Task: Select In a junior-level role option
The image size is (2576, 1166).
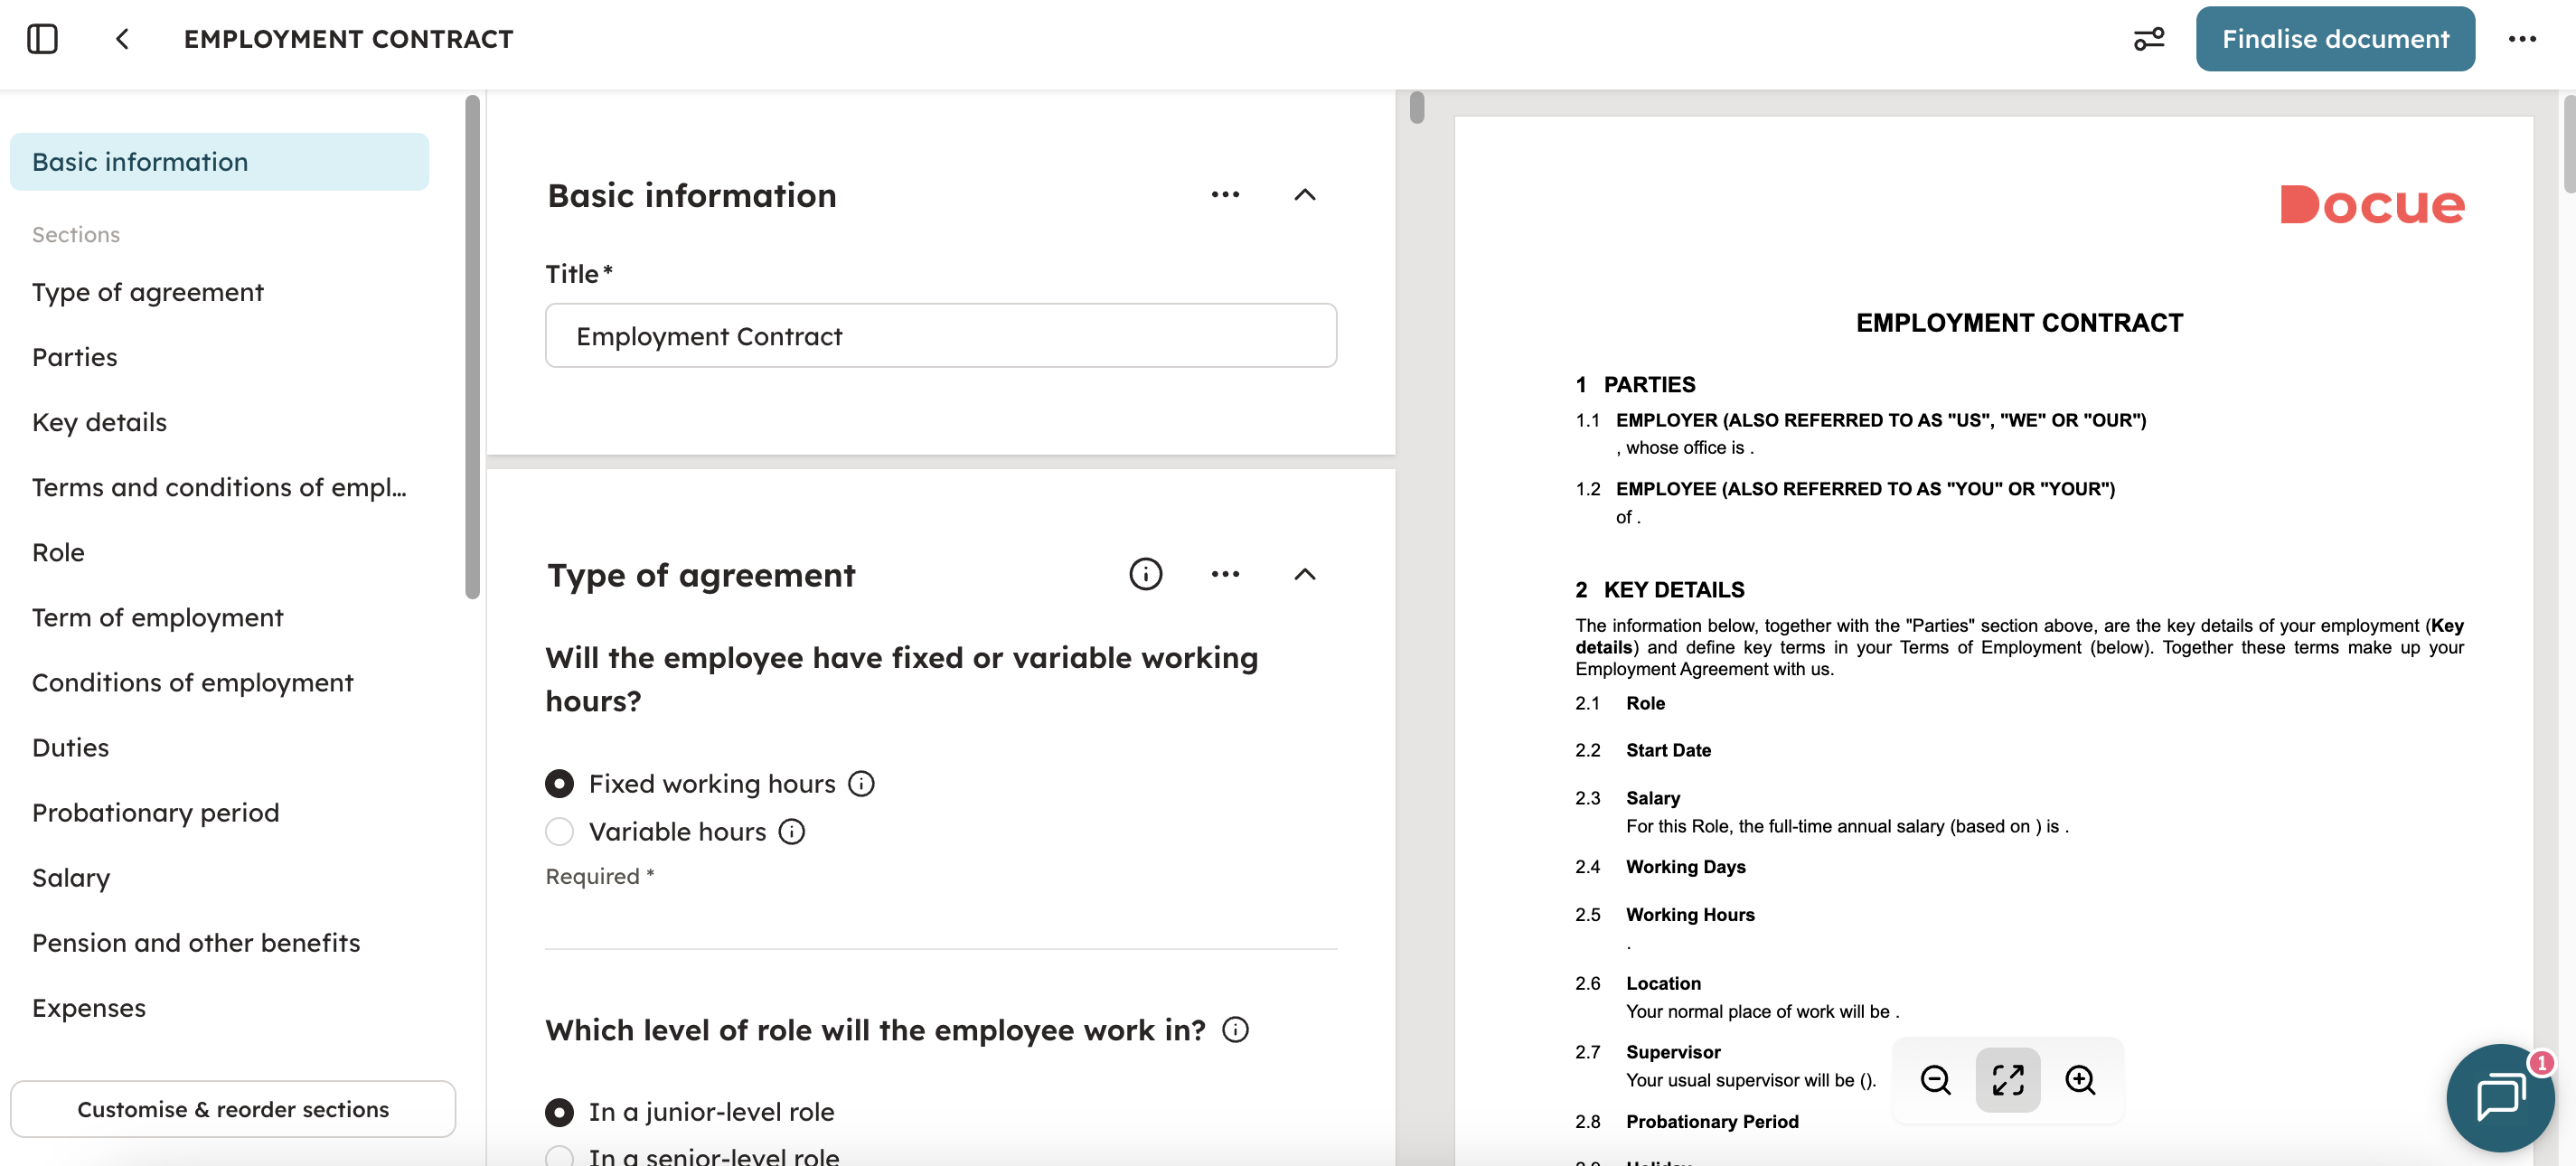Action: (559, 1112)
